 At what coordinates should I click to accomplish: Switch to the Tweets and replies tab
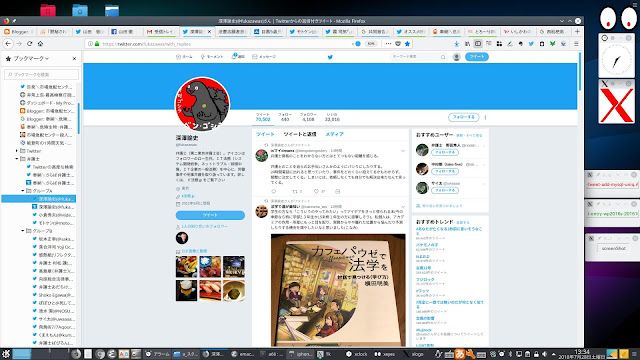pyautogui.click(x=300, y=134)
